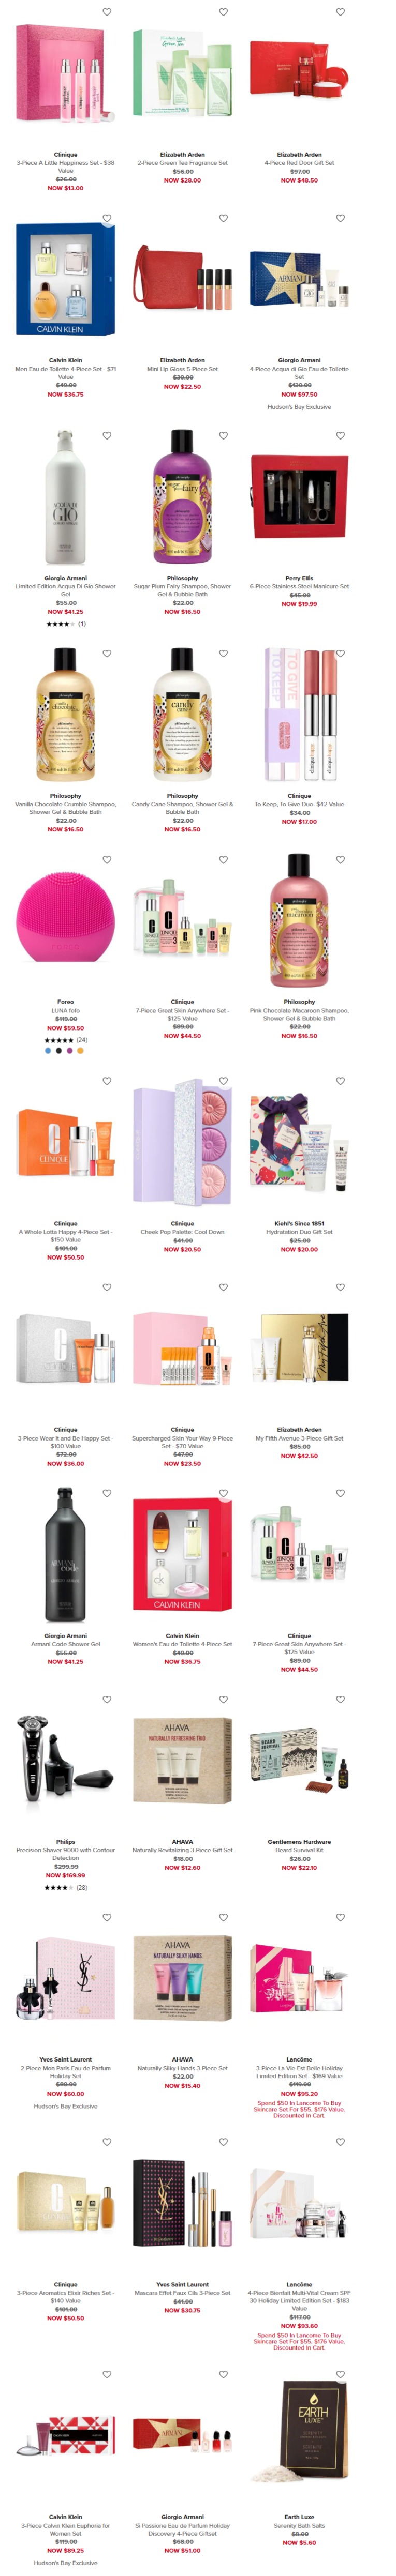Wishlist the Giorgio Armani Si Passione Giftset
The width and height of the screenshot is (396, 2576).
(224, 2374)
